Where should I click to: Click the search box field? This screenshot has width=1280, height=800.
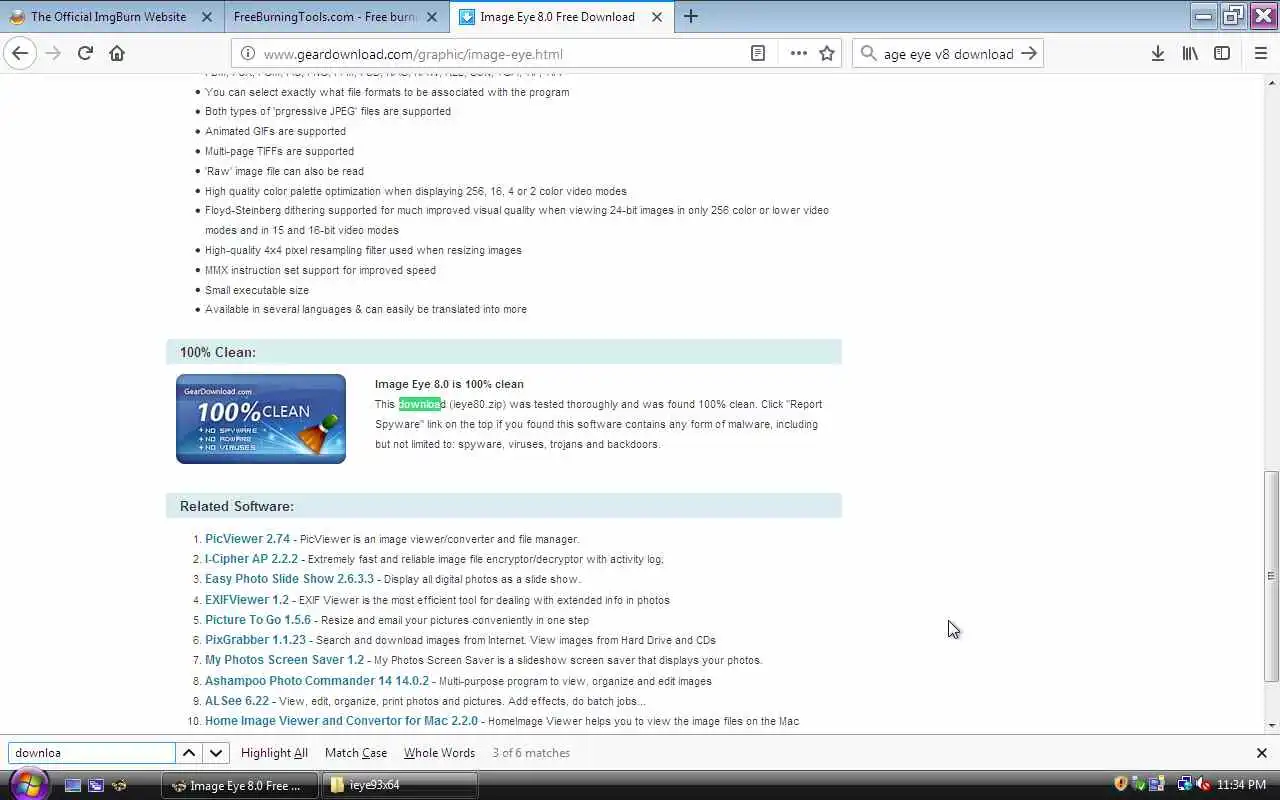point(948,54)
